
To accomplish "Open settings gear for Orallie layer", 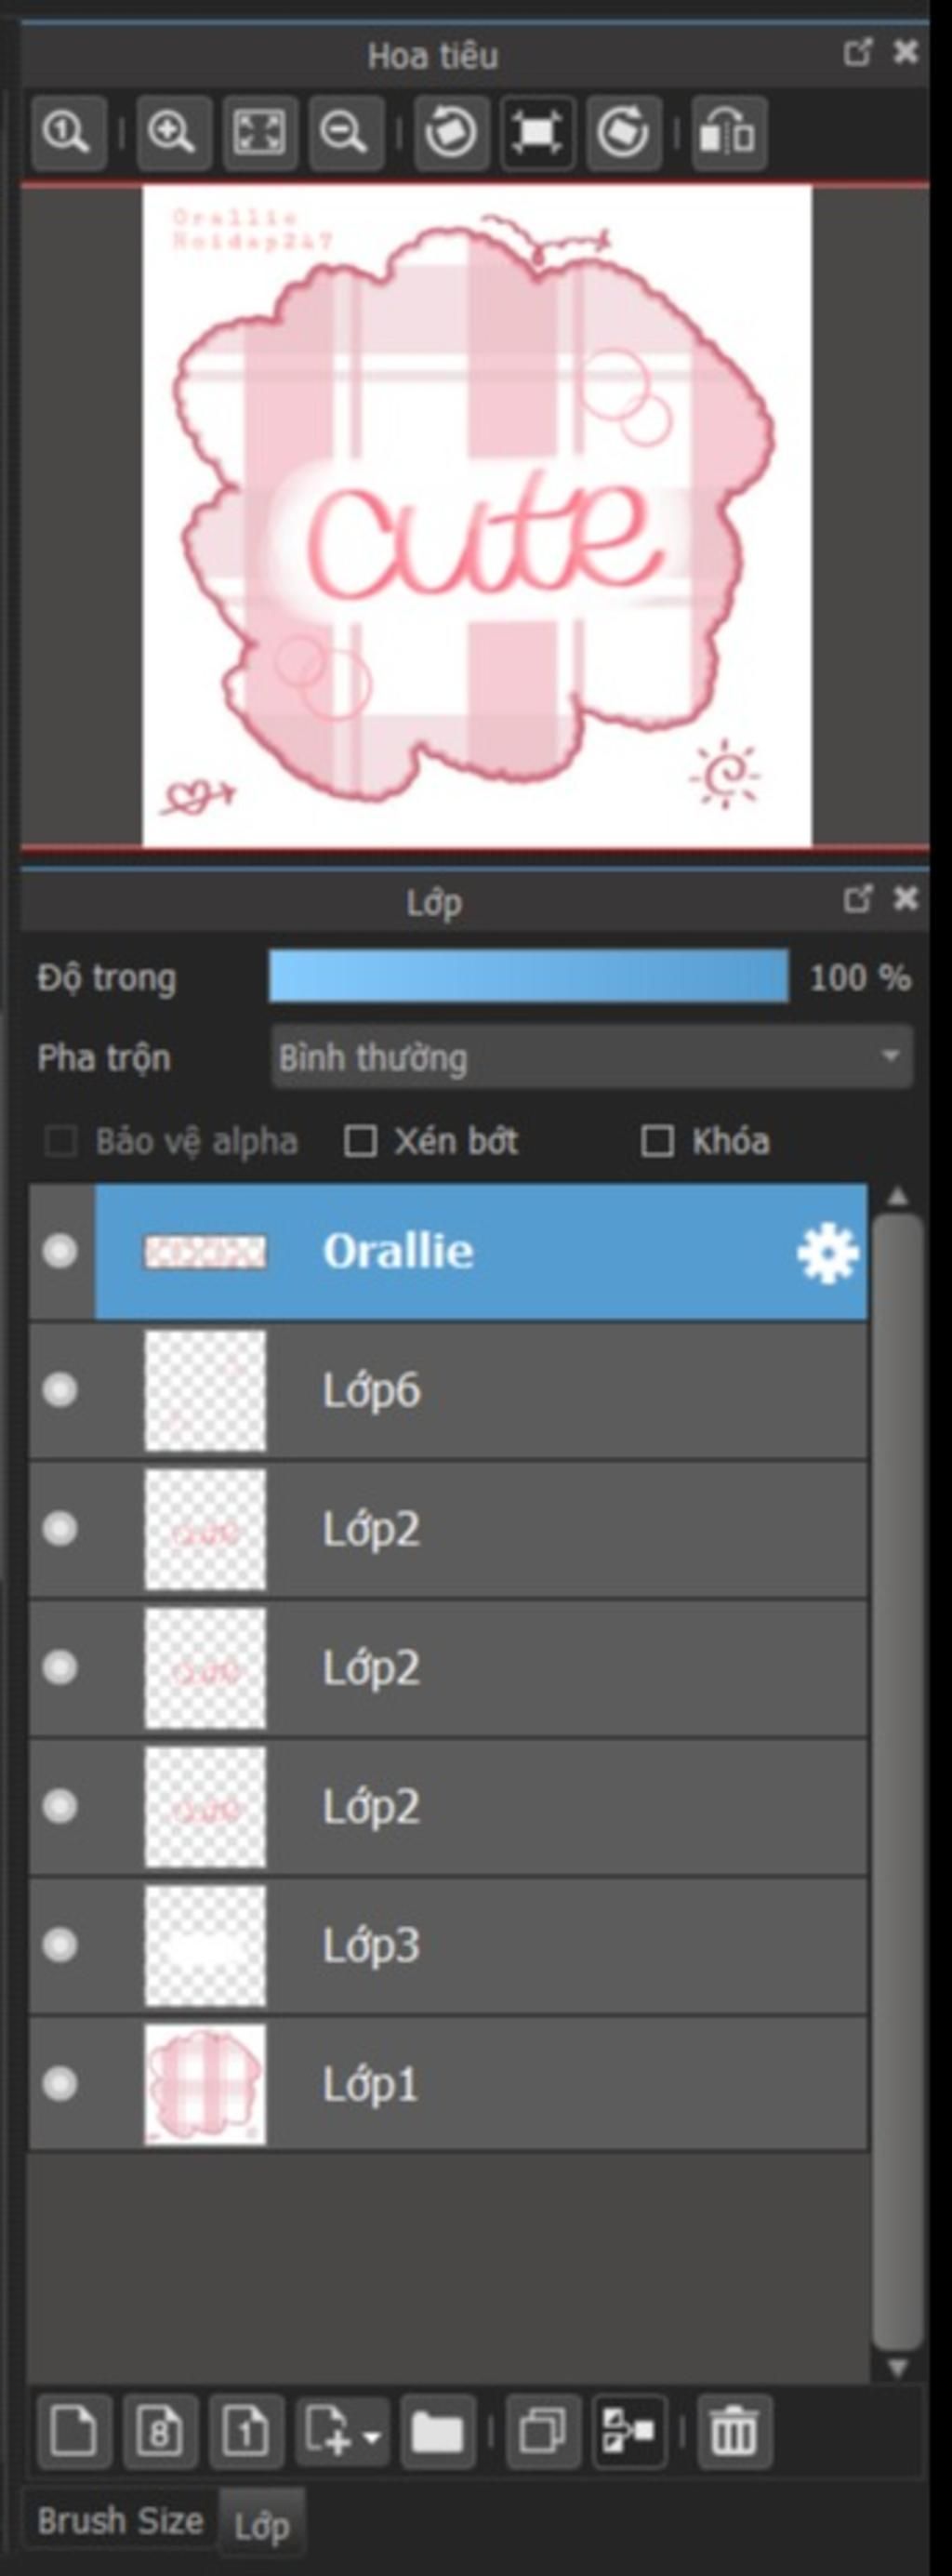I will [827, 1253].
